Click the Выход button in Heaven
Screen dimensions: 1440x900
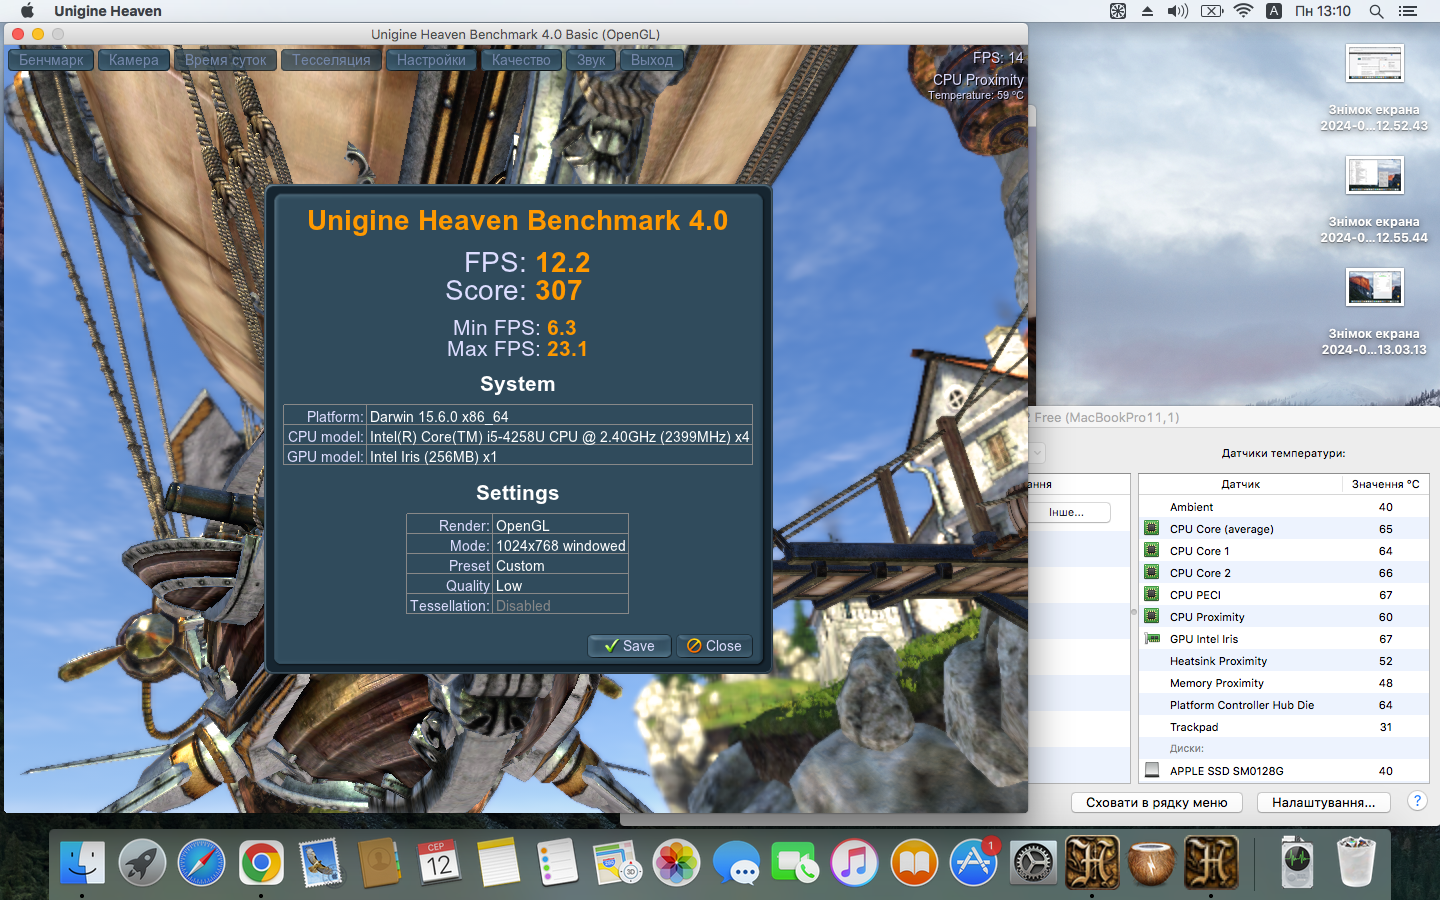click(x=652, y=60)
